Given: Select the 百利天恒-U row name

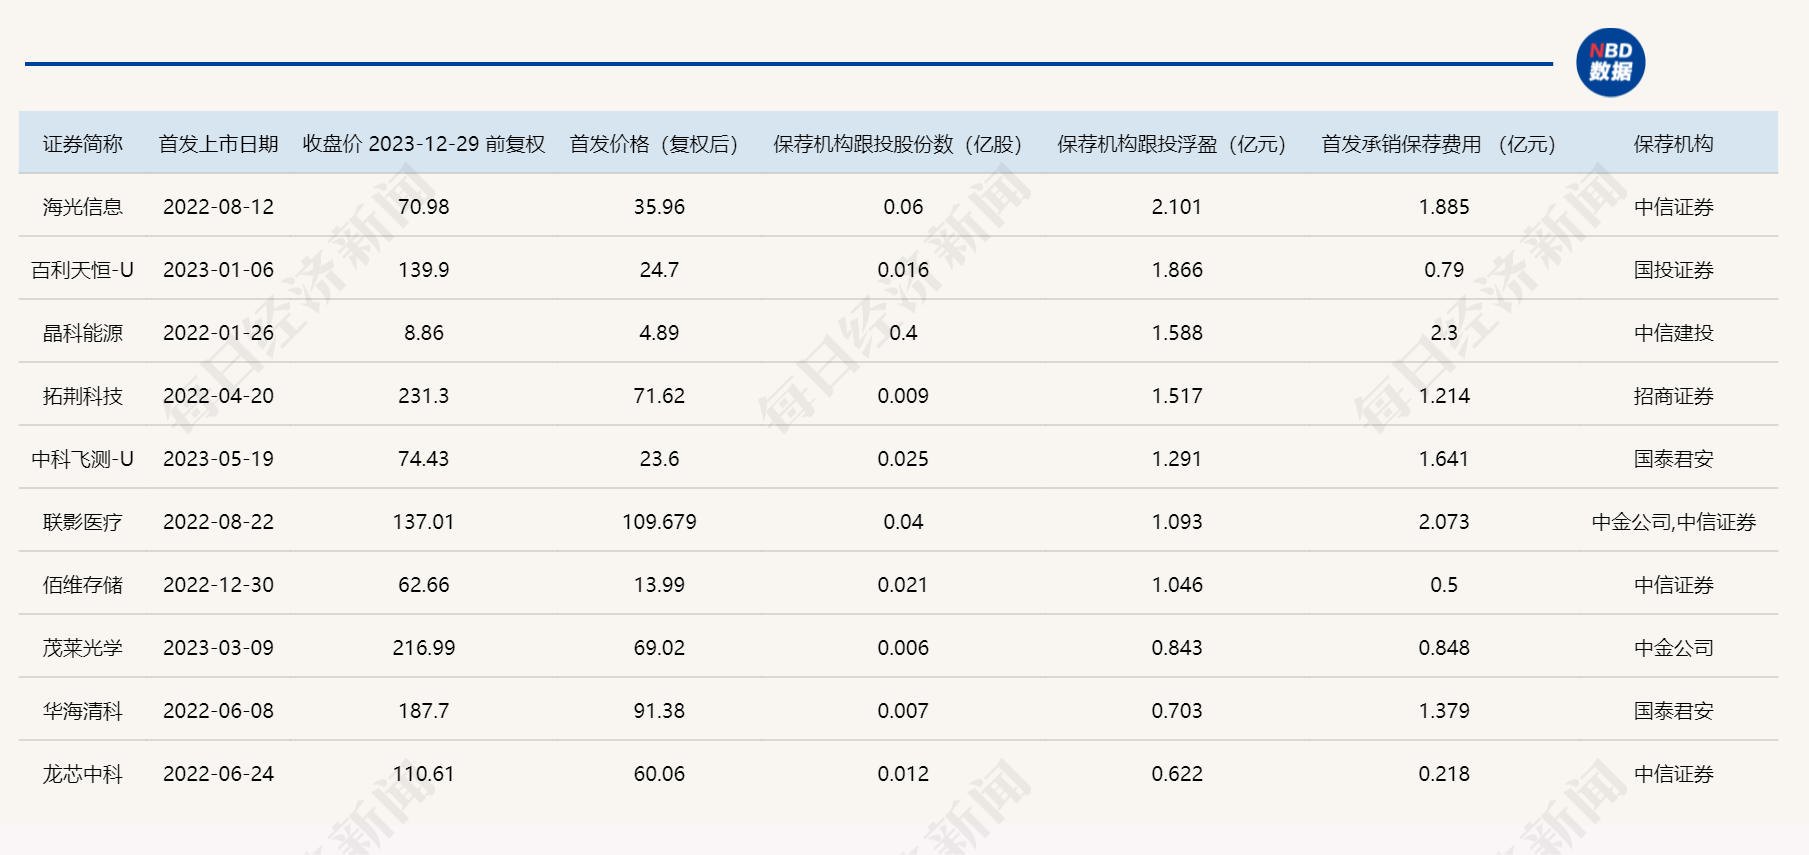Looking at the screenshot, I should [x=83, y=270].
